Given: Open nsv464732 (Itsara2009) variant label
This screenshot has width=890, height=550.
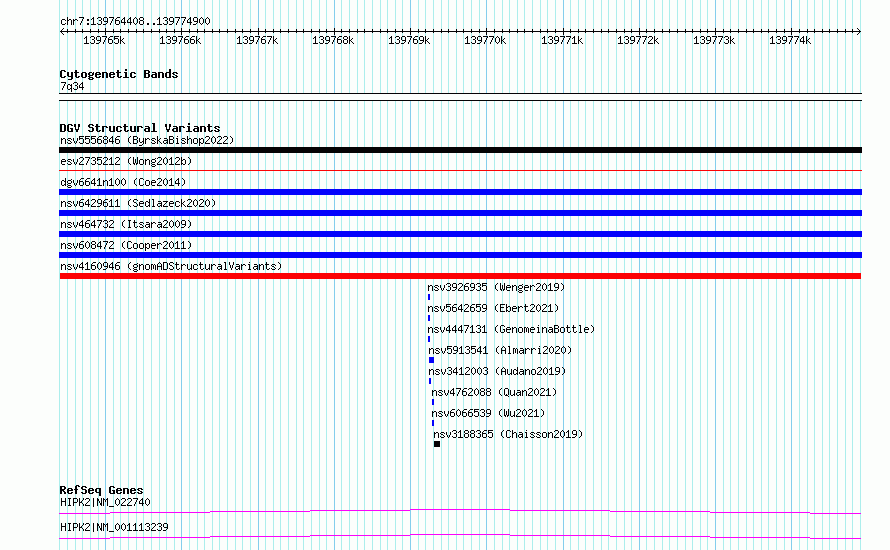Looking at the screenshot, I should point(126,224).
